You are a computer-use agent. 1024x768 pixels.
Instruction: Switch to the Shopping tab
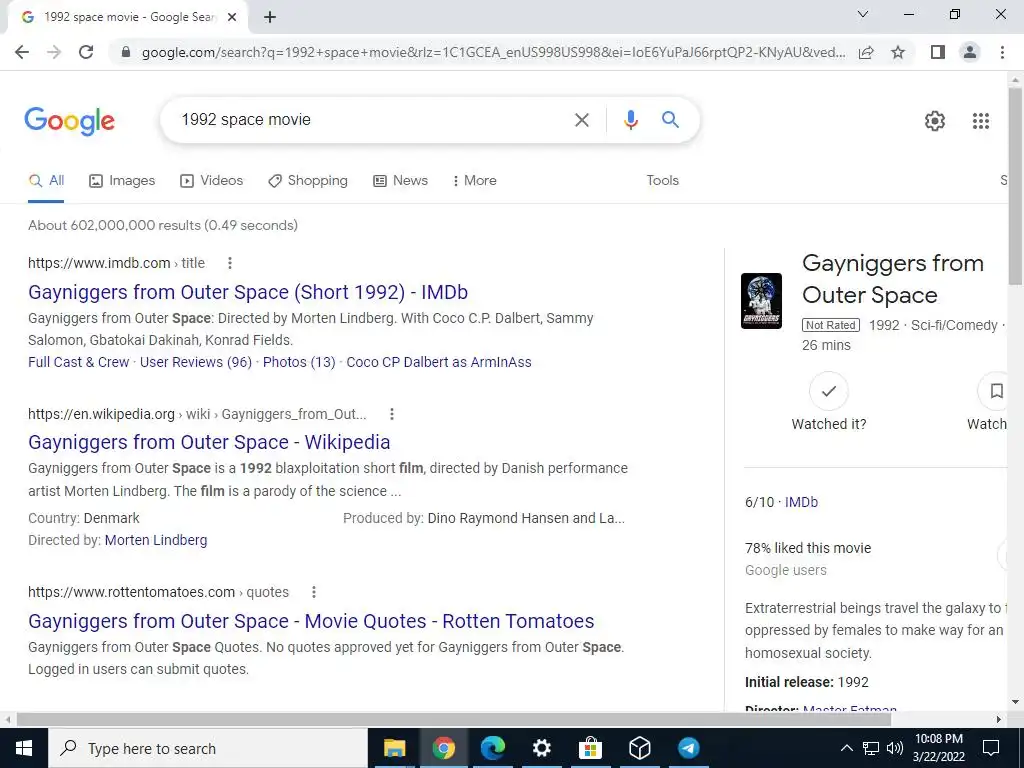[x=308, y=181]
